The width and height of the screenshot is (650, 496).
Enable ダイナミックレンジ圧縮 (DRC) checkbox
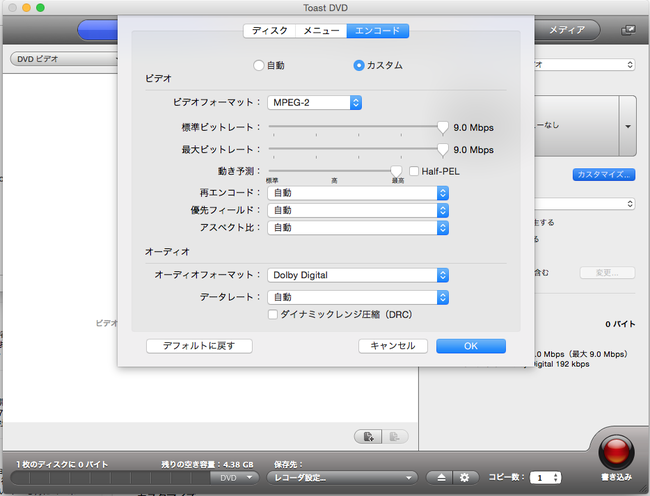(273, 315)
